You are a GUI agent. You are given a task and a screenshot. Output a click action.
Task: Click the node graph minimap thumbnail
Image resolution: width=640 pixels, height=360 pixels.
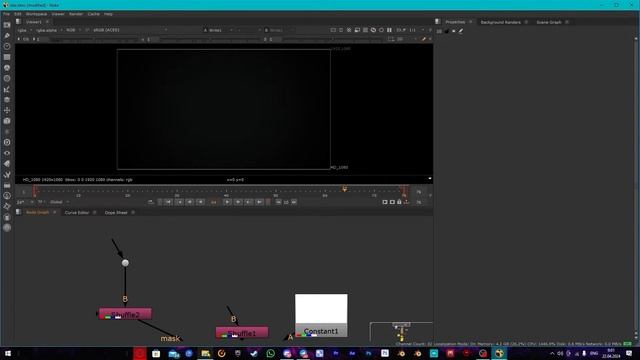point(401,332)
